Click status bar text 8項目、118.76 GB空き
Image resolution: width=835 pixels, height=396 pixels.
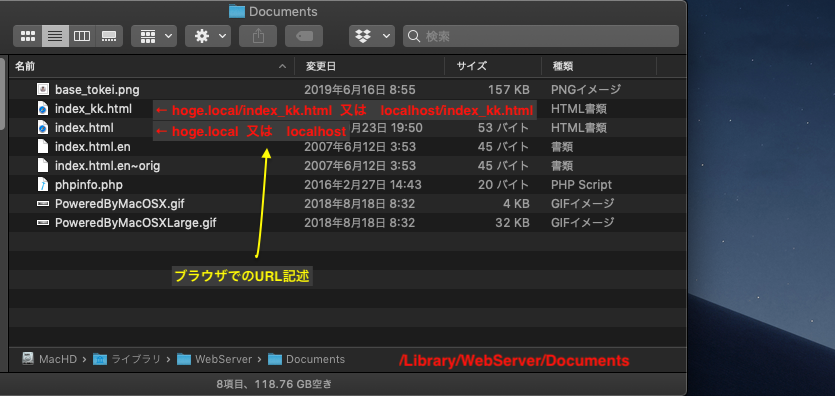click(275, 383)
